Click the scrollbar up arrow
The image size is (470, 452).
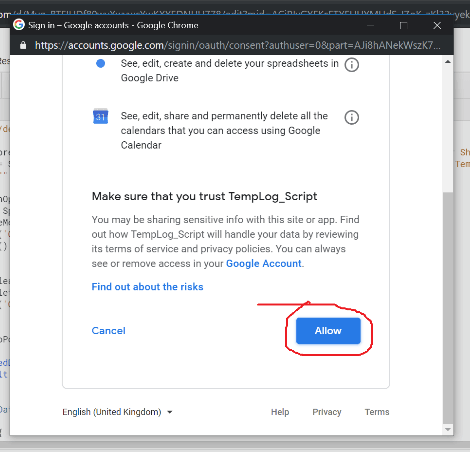(448, 62)
